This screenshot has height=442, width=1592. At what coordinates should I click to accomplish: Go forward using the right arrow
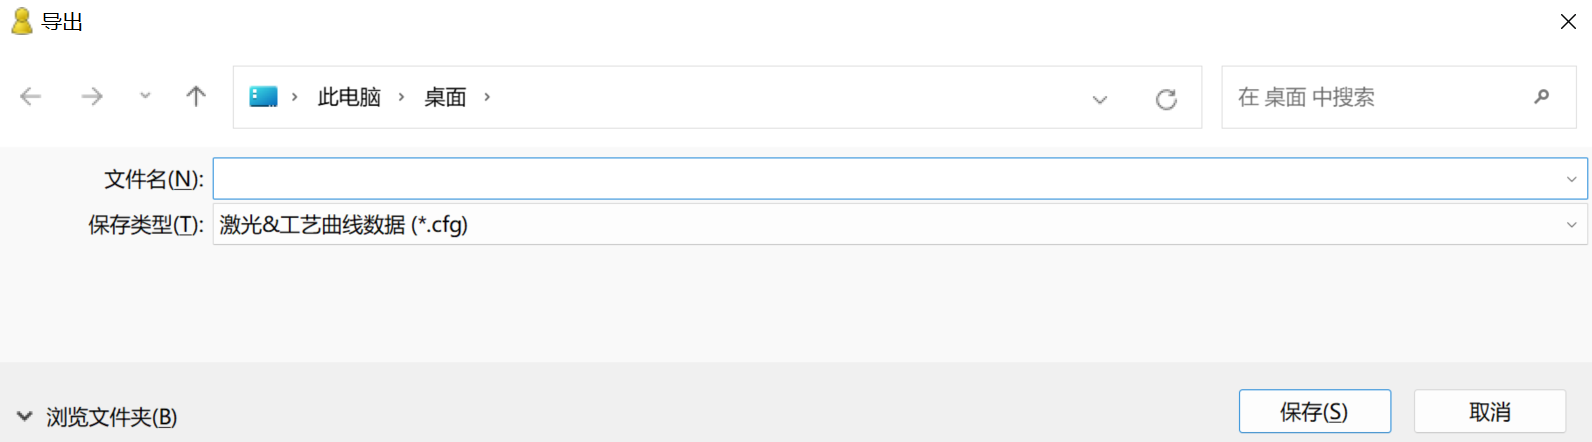click(92, 96)
